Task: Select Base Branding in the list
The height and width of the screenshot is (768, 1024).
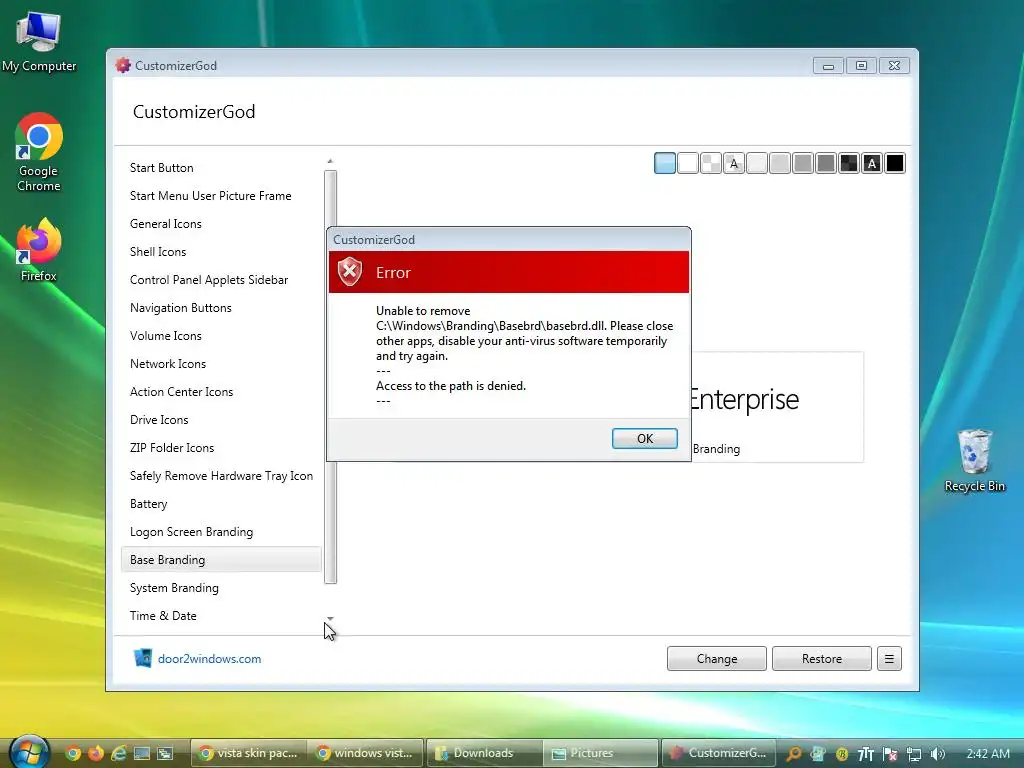Action: click(x=221, y=560)
